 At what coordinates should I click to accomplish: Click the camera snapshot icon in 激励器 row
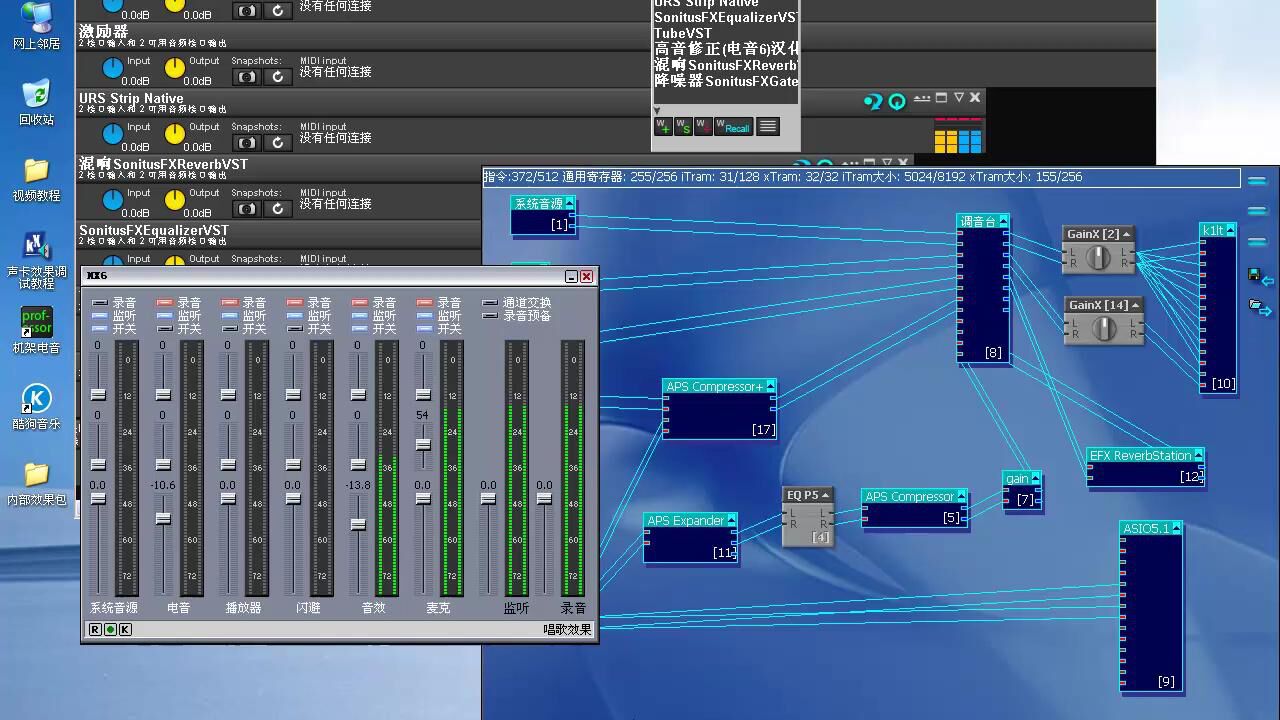246,77
